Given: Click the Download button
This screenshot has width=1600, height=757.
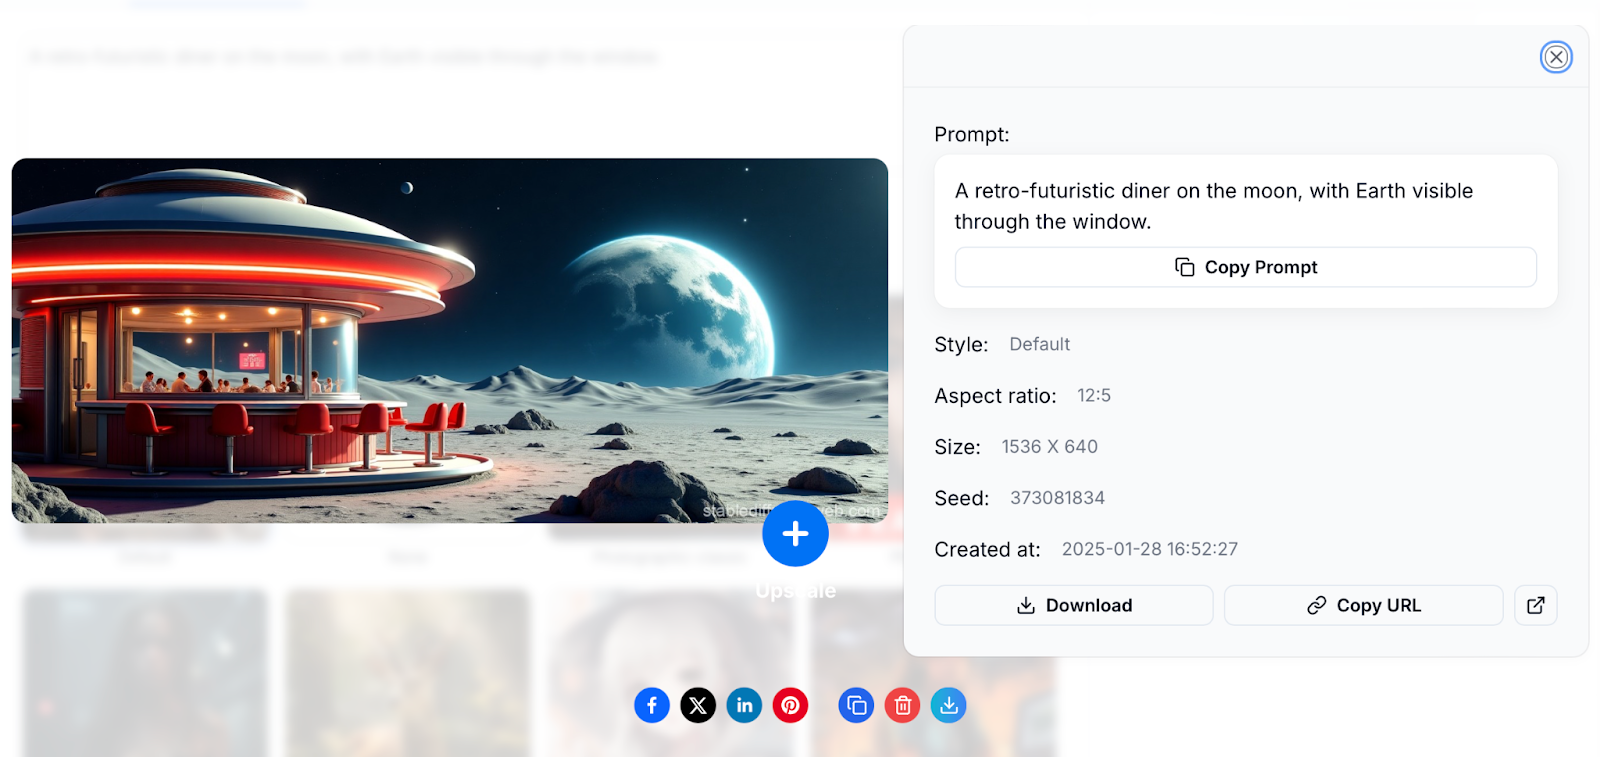Looking at the screenshot, I should pyautogui.click(x=1074, y=605).
